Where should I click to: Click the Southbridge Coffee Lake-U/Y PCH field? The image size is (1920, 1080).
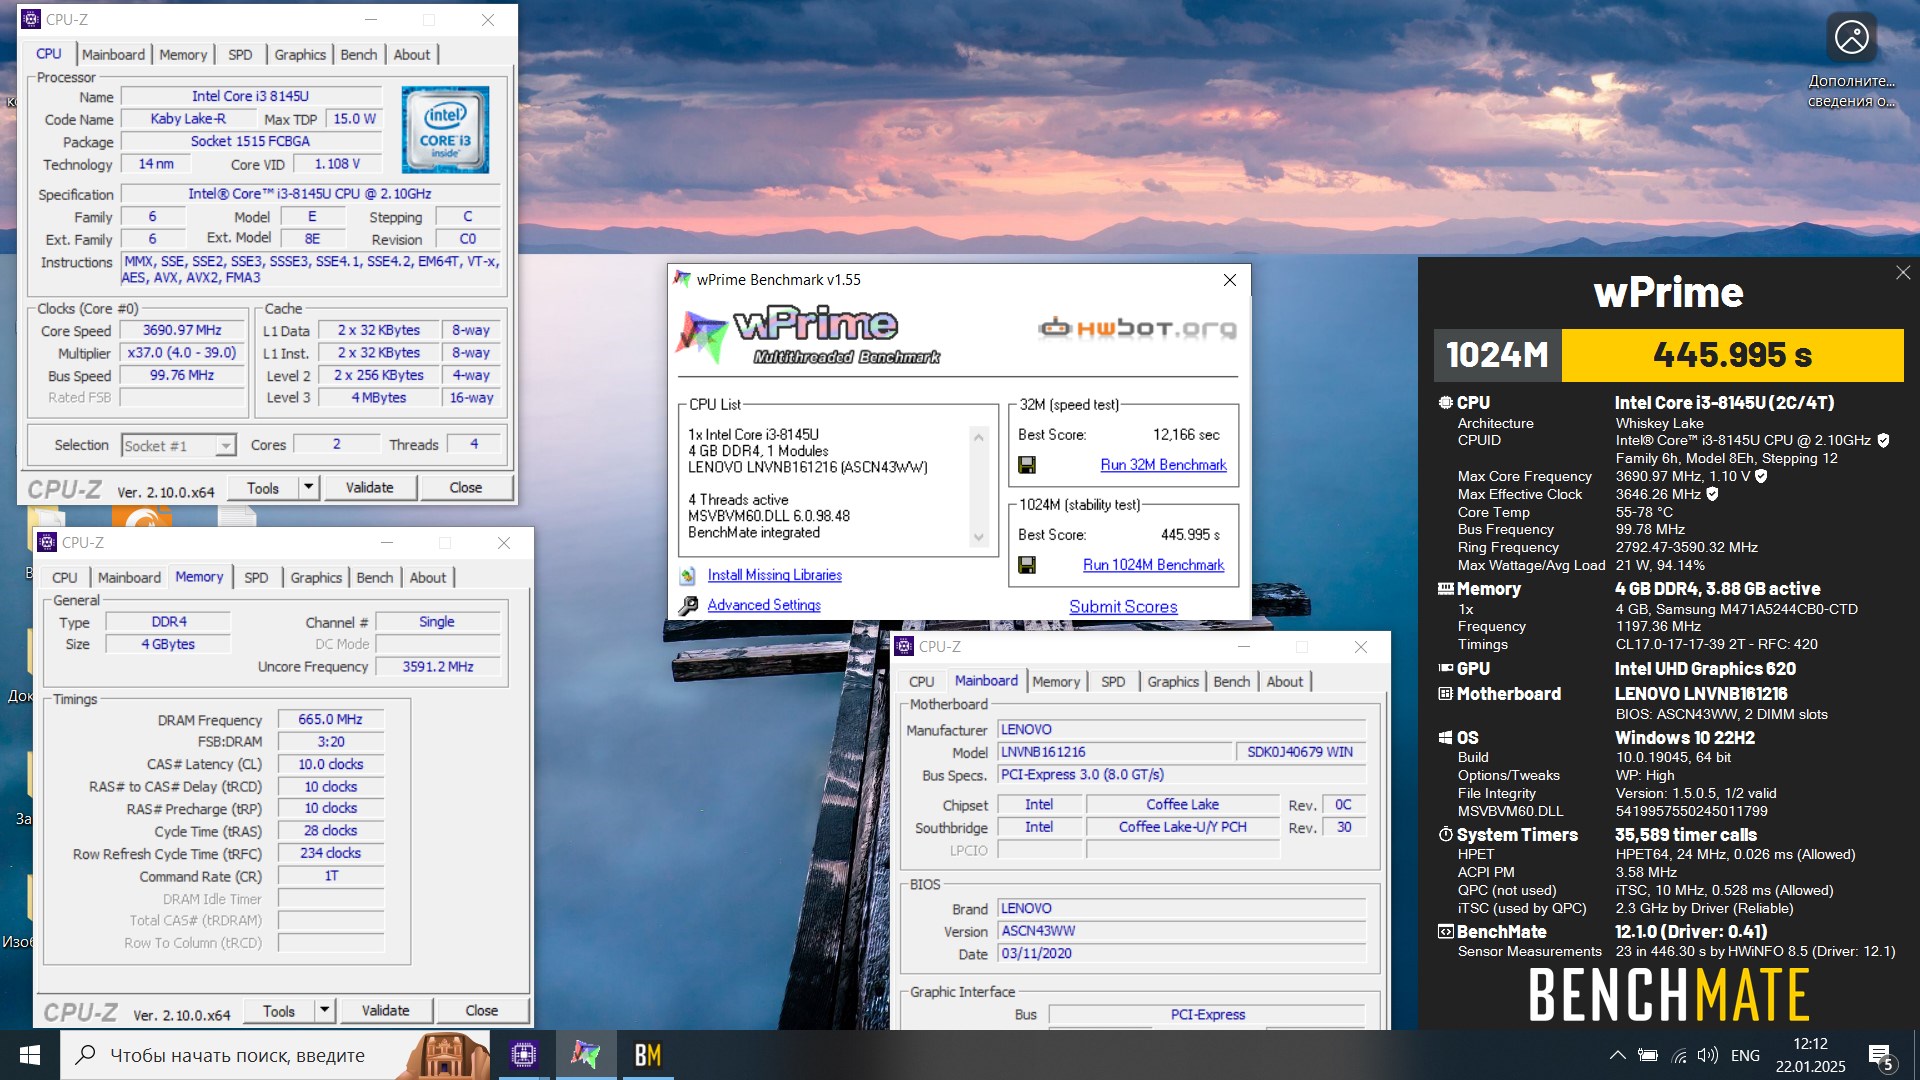click(1182, 827)
